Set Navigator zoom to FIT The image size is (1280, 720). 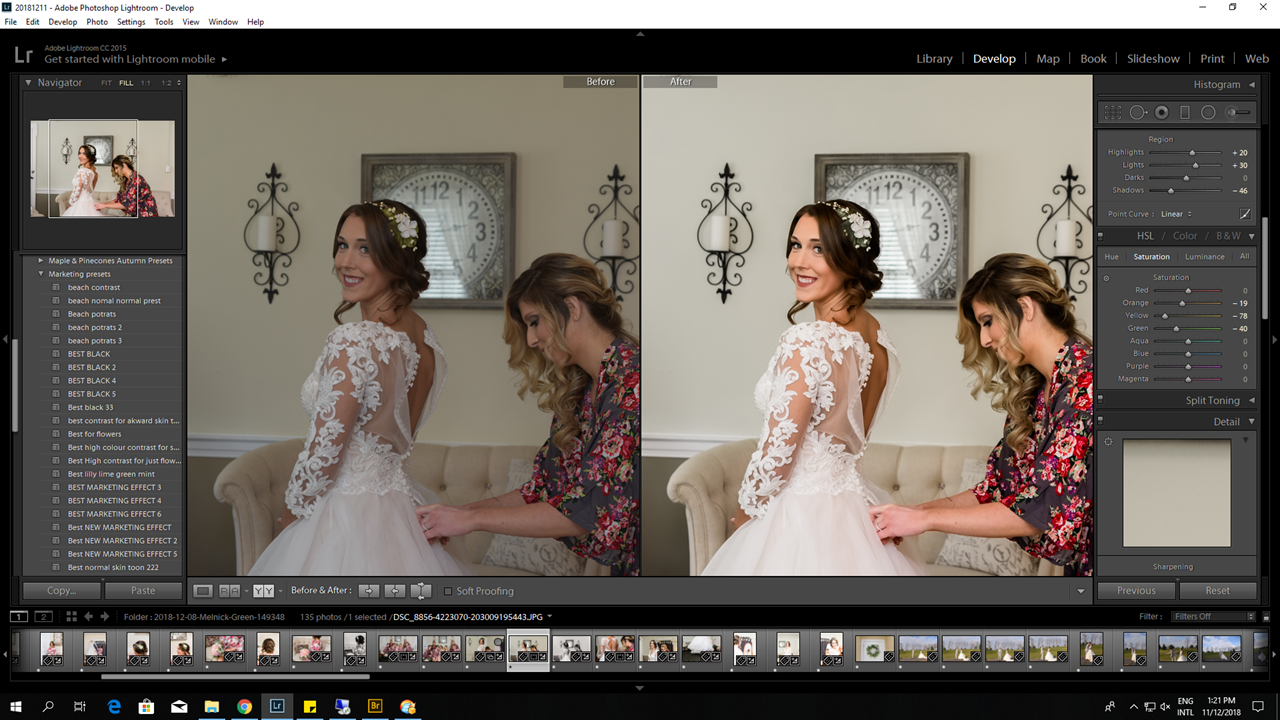pos(107,83)
